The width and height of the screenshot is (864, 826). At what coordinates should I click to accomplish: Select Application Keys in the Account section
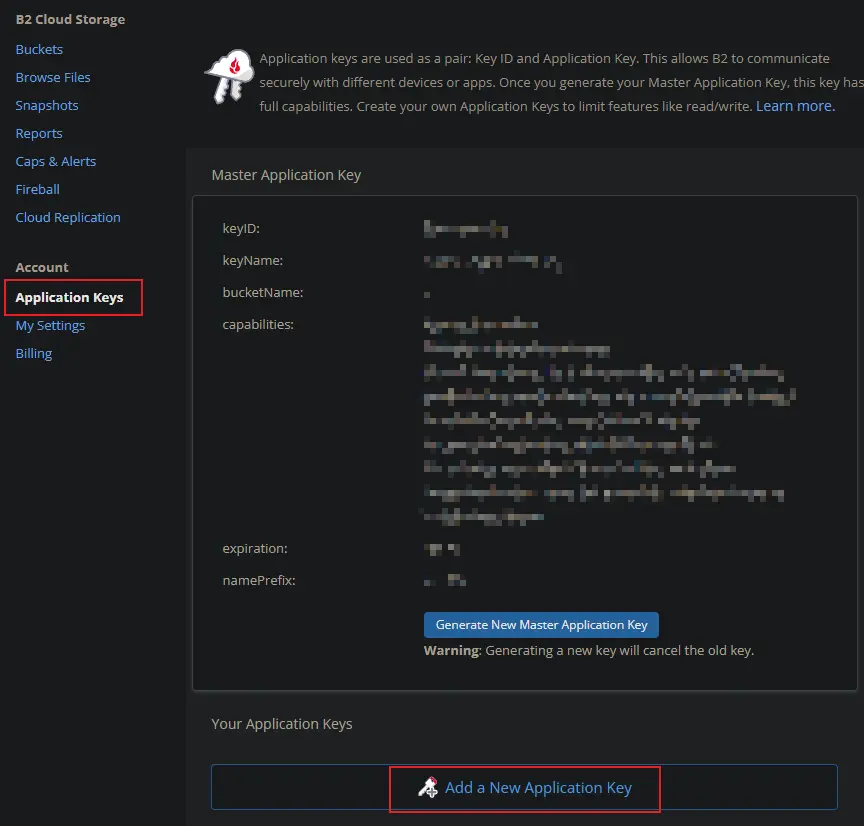70,298
